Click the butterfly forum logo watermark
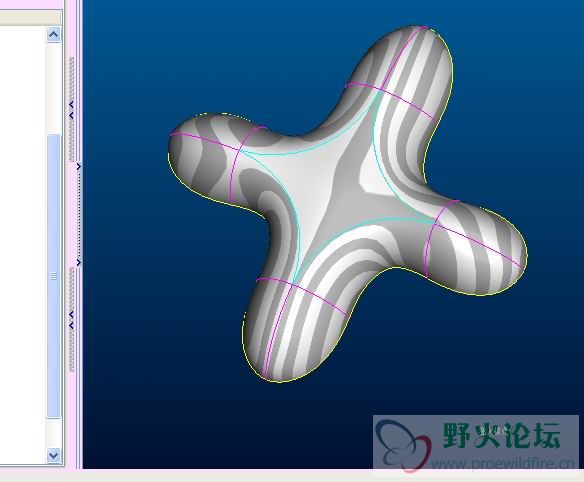The height and width of the screenshot is (482, 584). tap(403, 445)
